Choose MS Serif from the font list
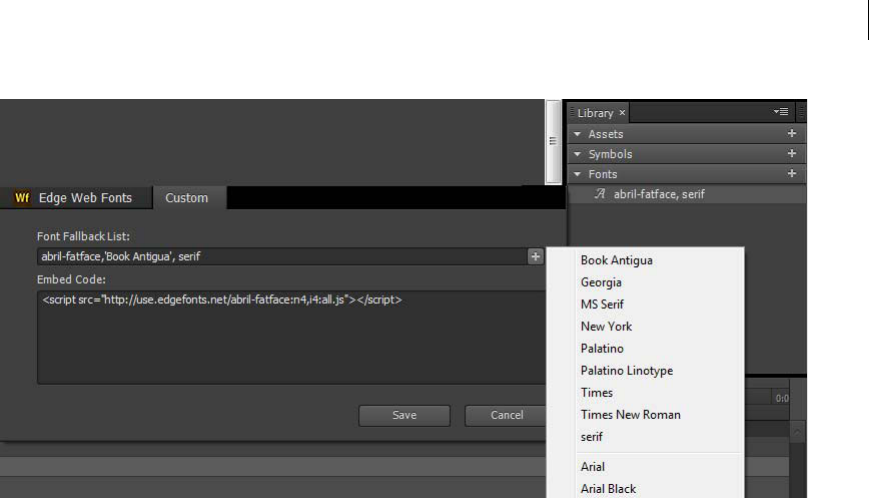Image resolution: width=869 pixels, height=498 pixels. coord(602,304)
